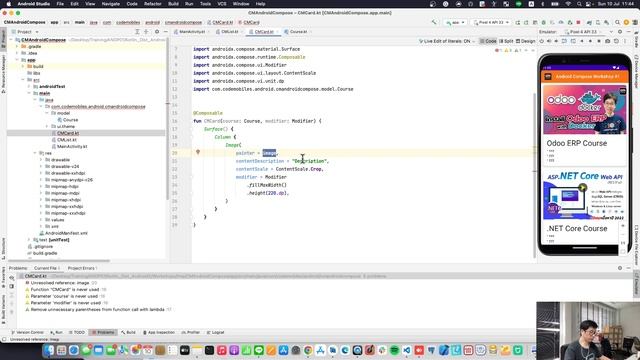Open the app run configuration dropdown
This screenshot has width=640, height=360.
coord(455,22)
